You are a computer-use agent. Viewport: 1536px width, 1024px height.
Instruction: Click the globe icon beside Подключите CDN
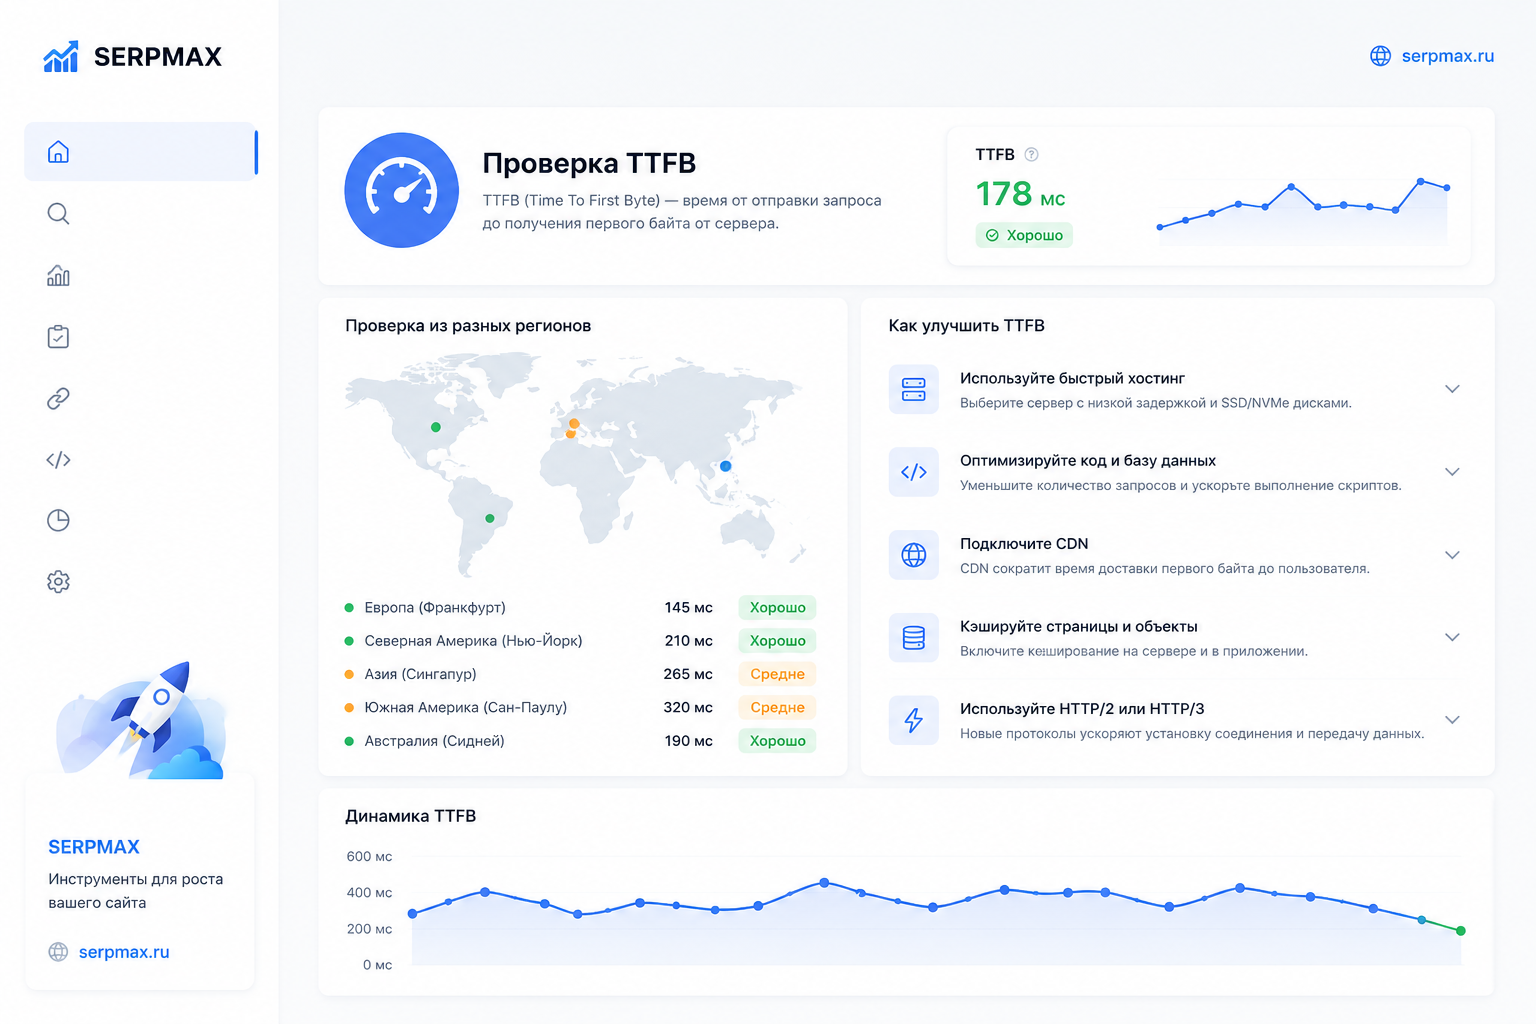(914, 555)
